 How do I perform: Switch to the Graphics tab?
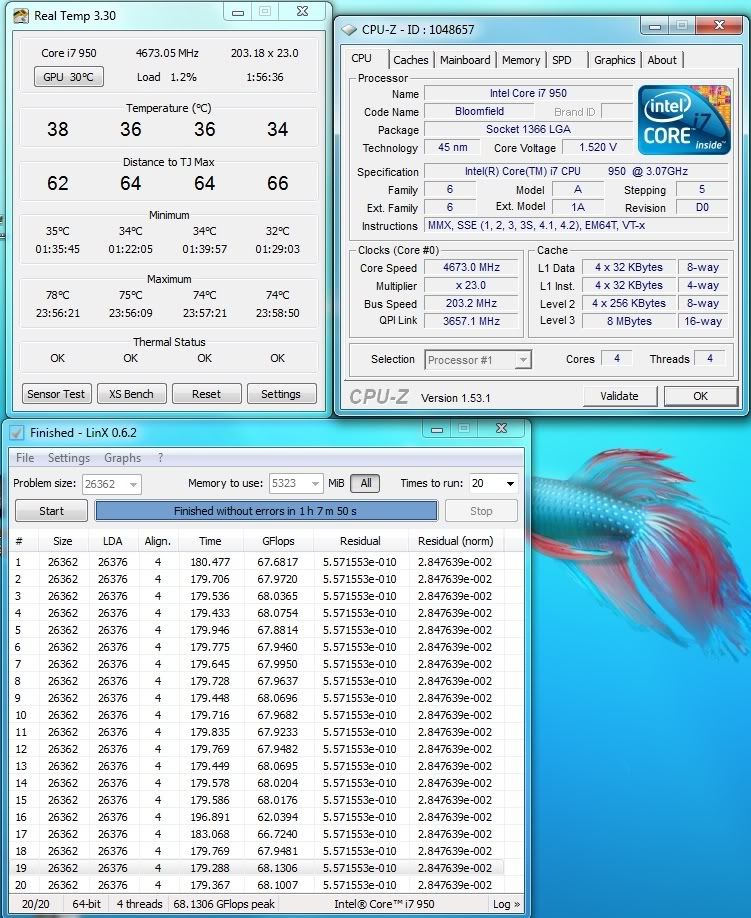[x=614, y=60]
